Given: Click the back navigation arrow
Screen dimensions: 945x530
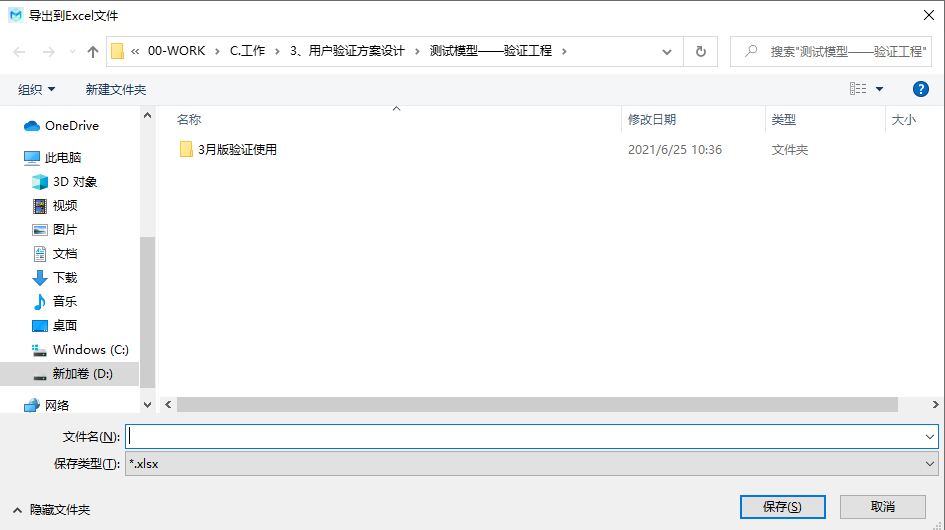Looking at the screenshot, I should pos(19,52).
